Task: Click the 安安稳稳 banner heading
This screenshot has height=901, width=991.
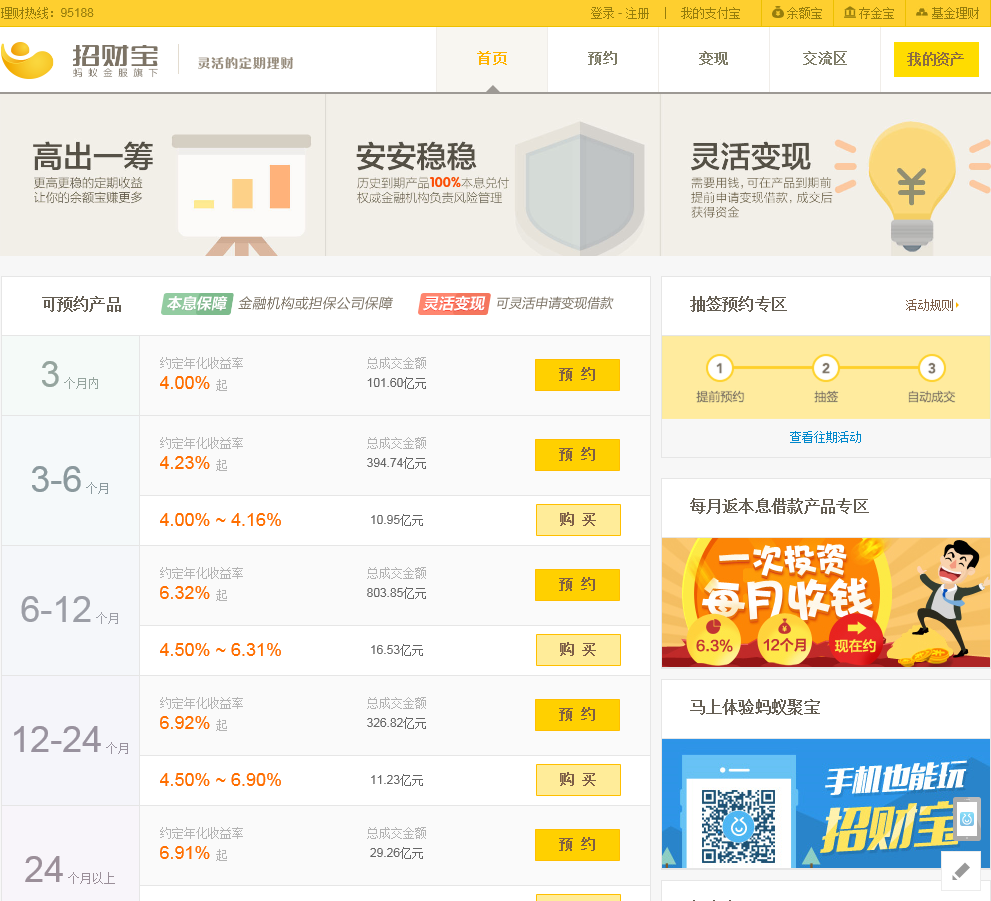Action: (416, 156)
